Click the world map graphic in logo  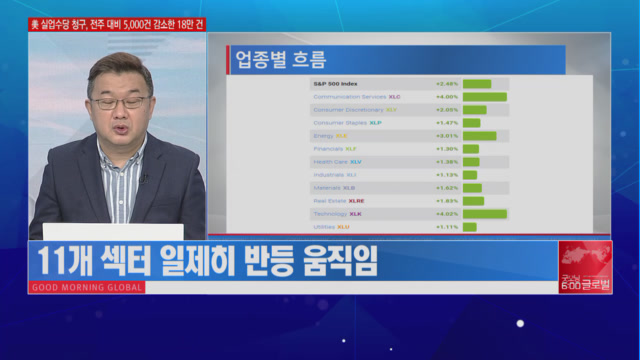(585, 256)
